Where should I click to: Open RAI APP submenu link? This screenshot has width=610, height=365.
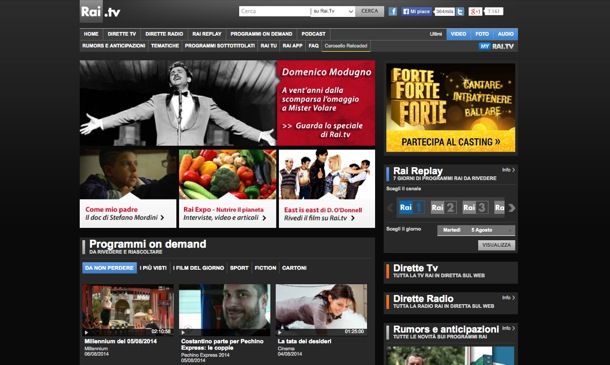(x=293, y=46)
